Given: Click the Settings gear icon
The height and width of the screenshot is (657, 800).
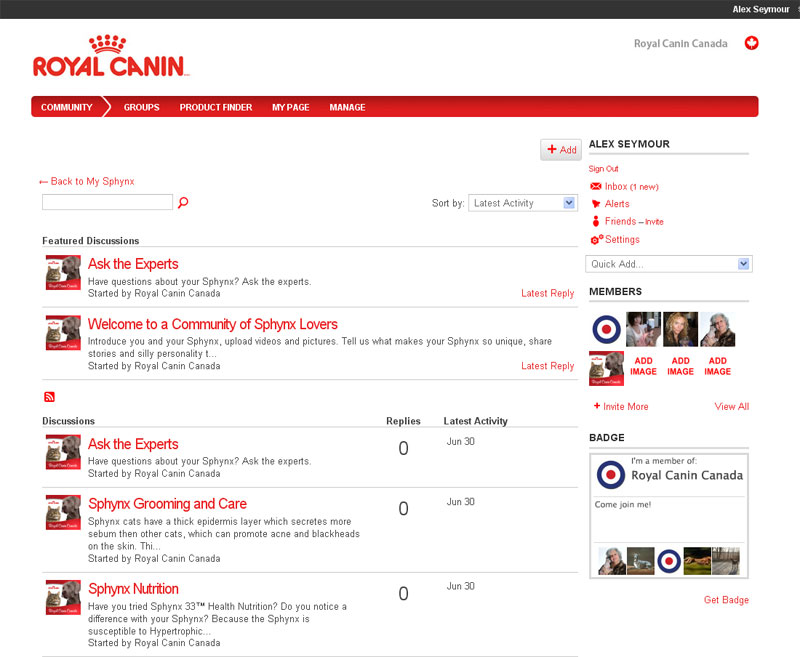Looking at the screenshot, I should coord(596,240).
